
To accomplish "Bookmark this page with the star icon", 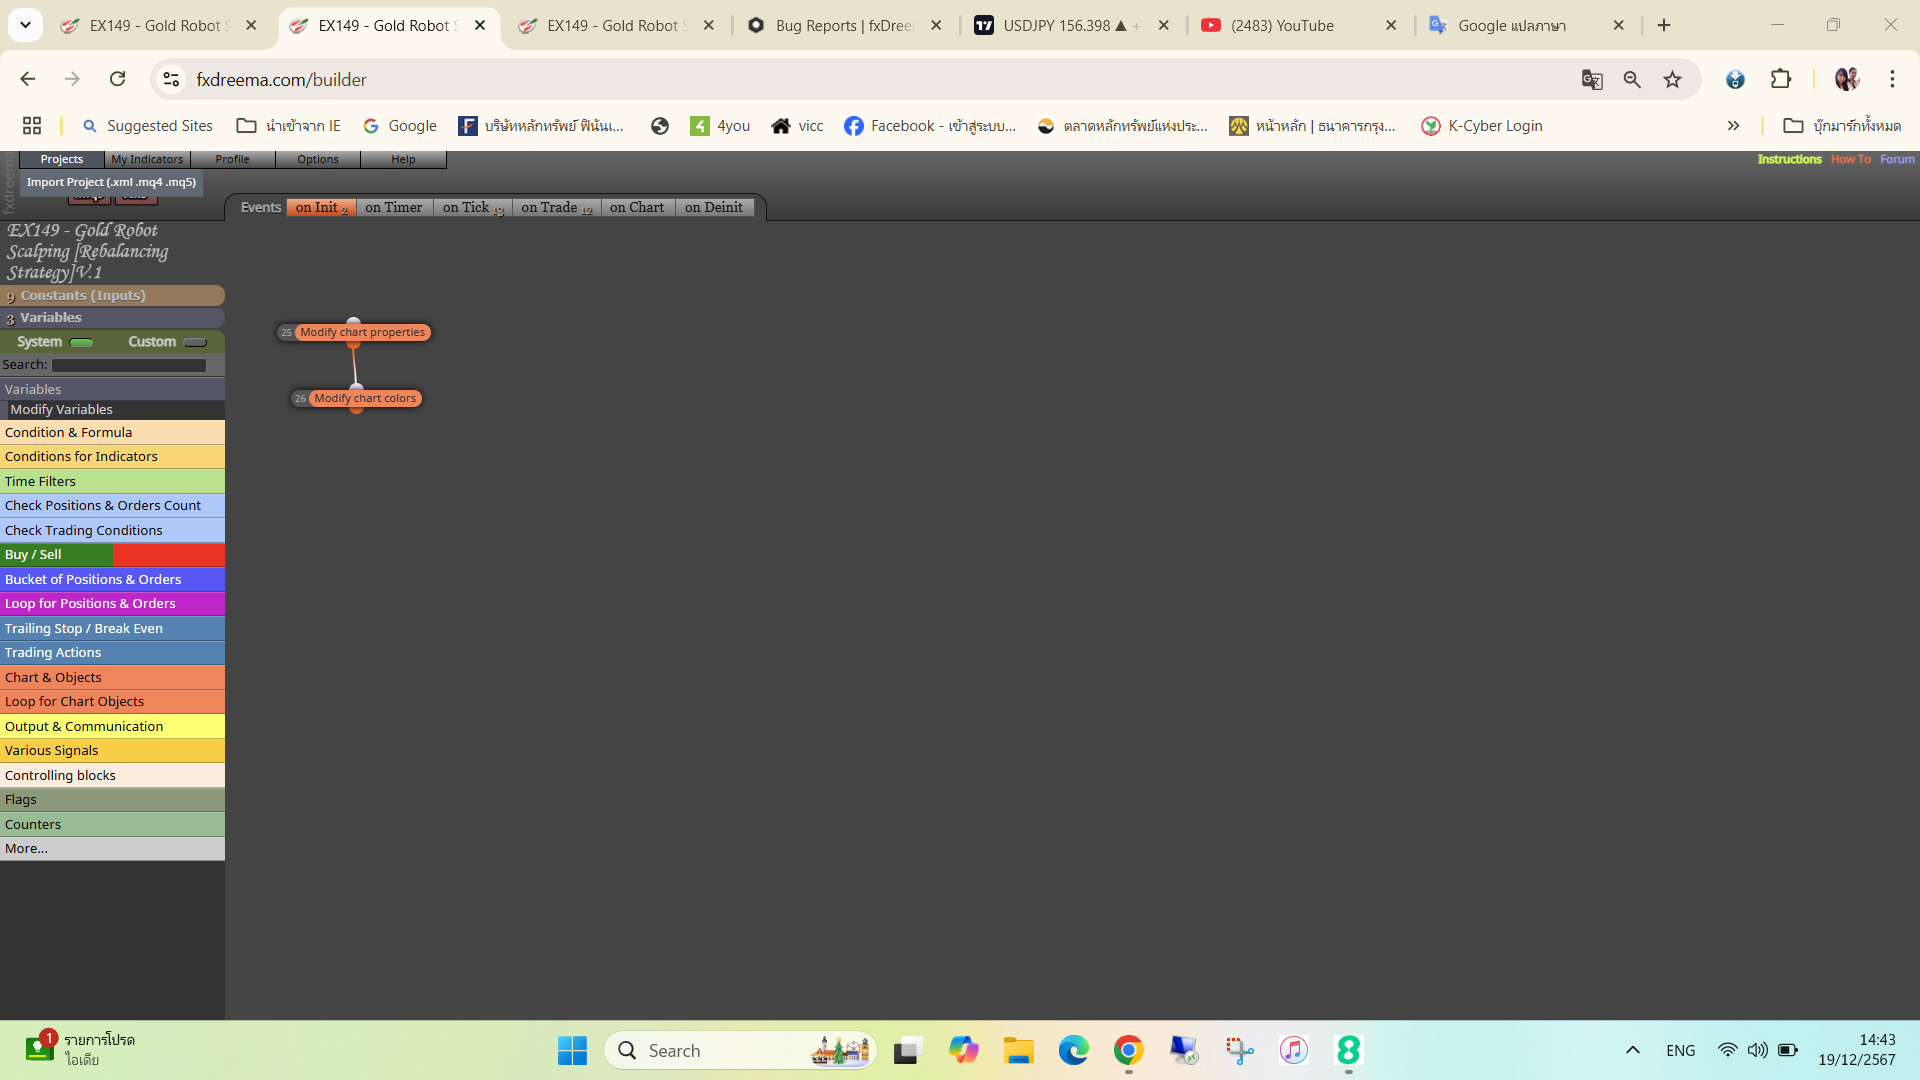I will 1672,79.
